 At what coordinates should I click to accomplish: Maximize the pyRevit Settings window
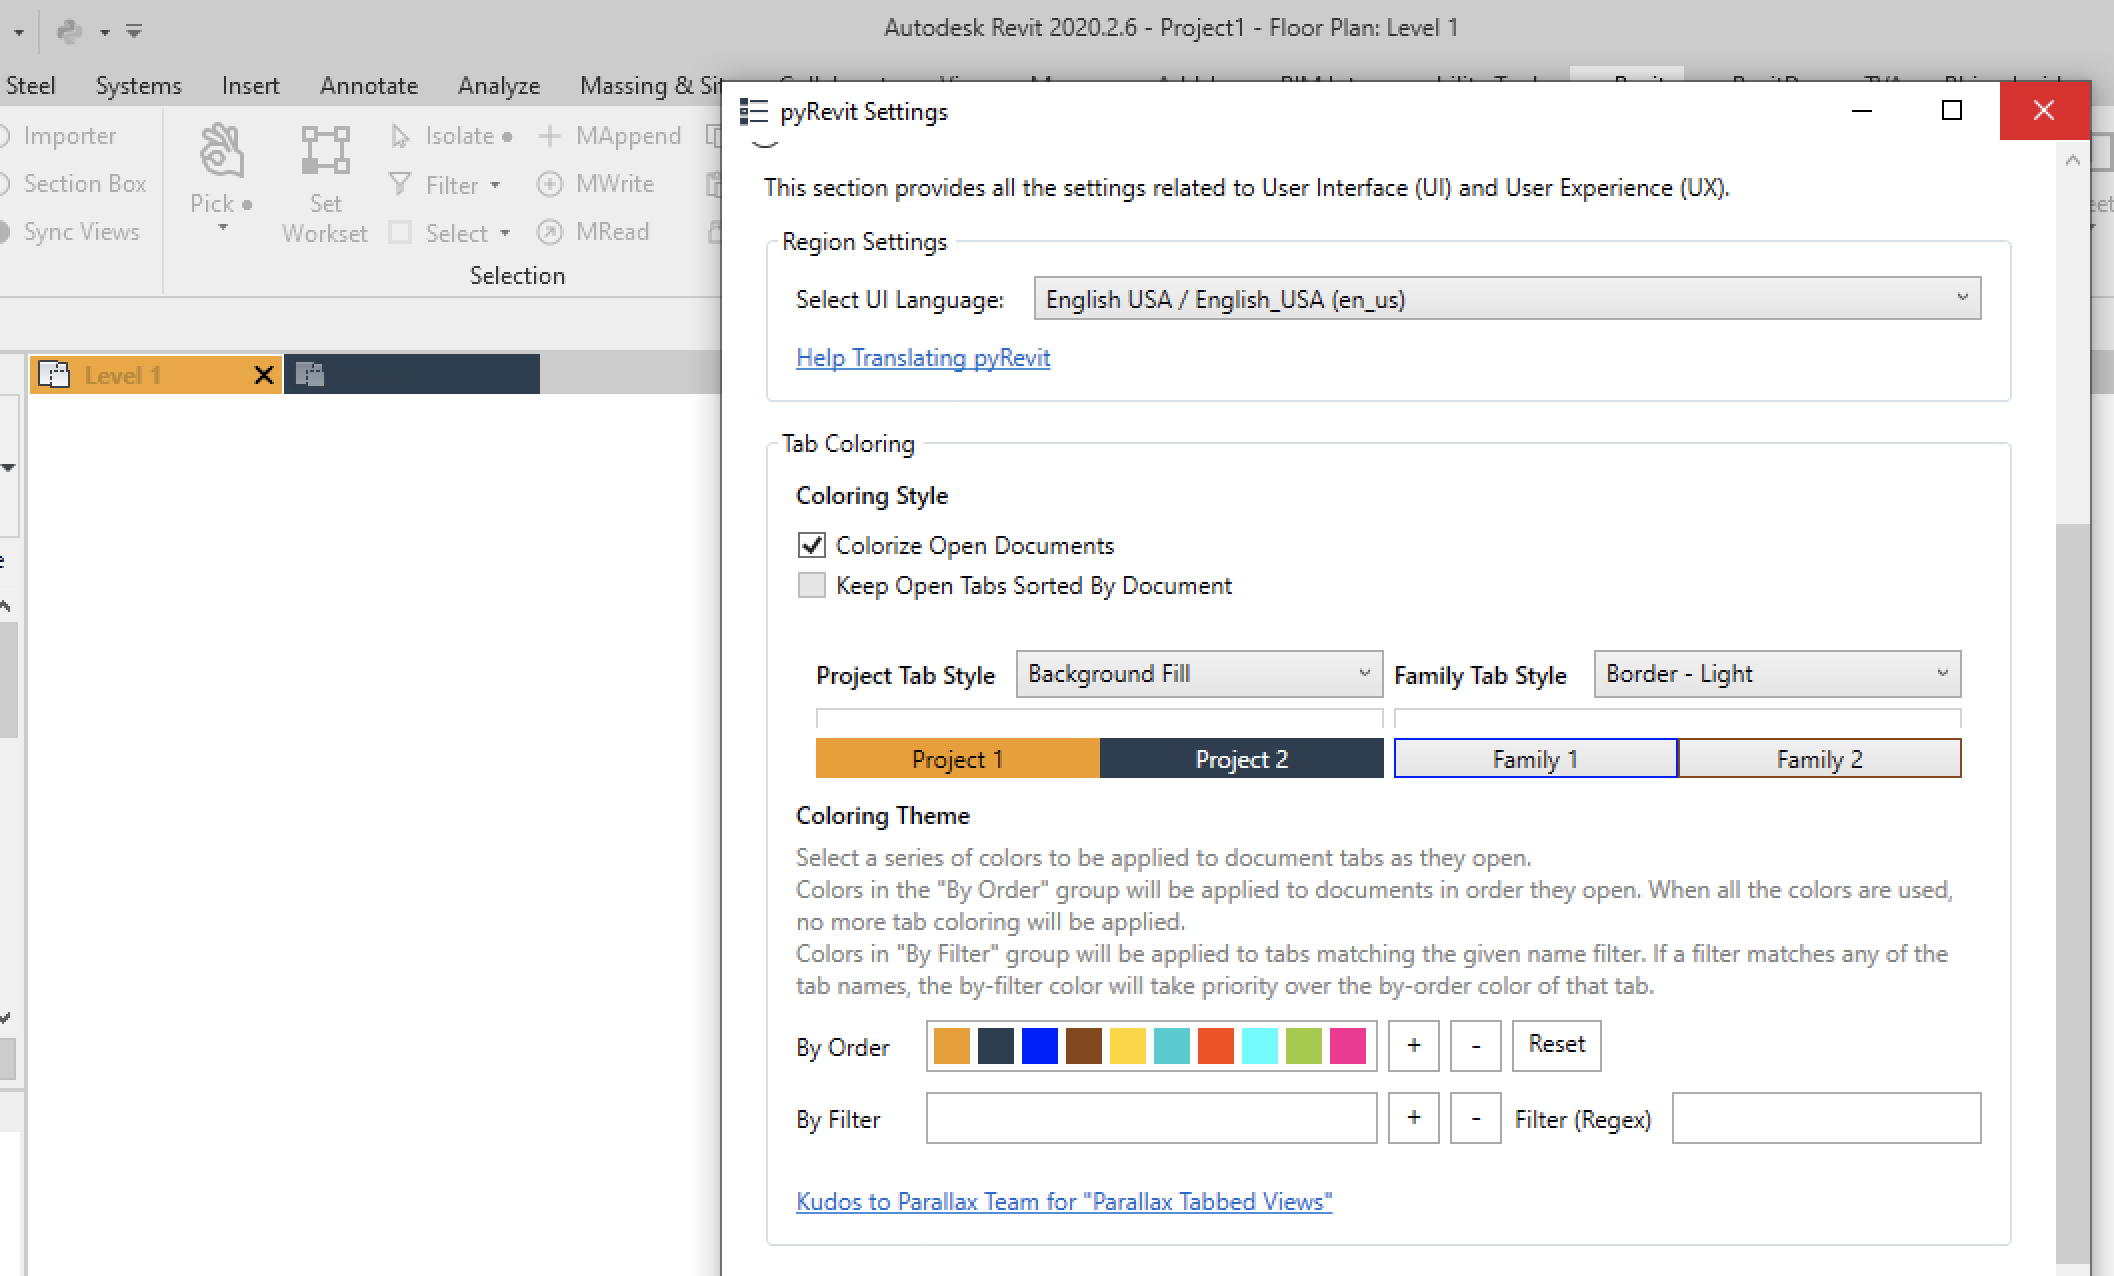(1952, 111)
